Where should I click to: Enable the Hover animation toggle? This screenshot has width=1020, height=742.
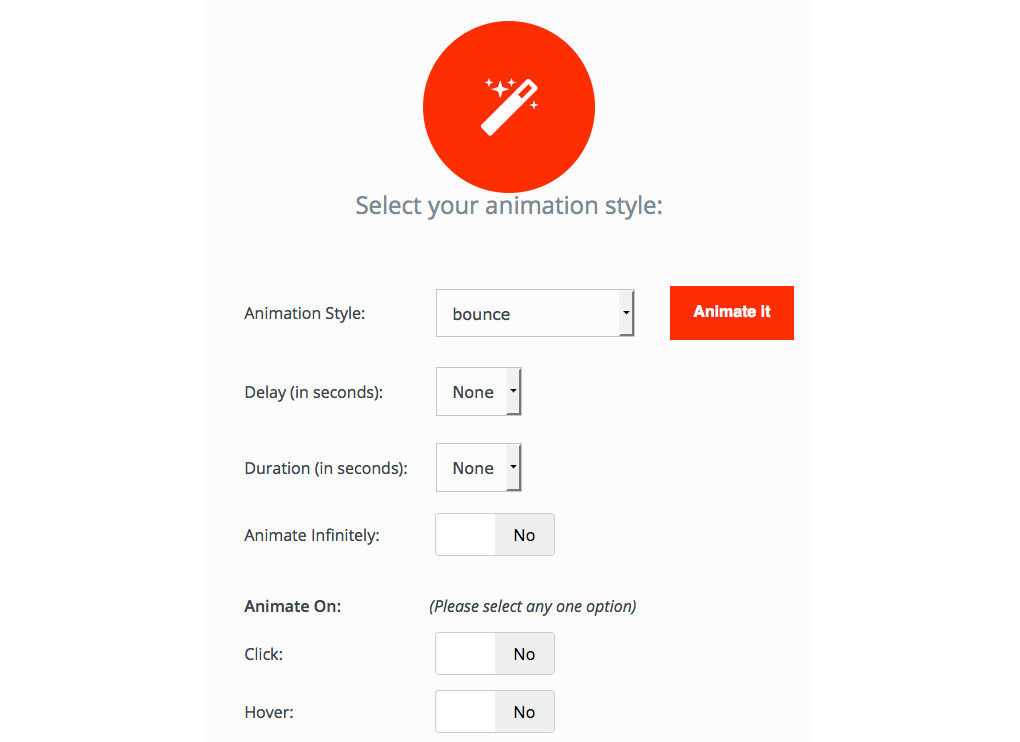(494, 711)
